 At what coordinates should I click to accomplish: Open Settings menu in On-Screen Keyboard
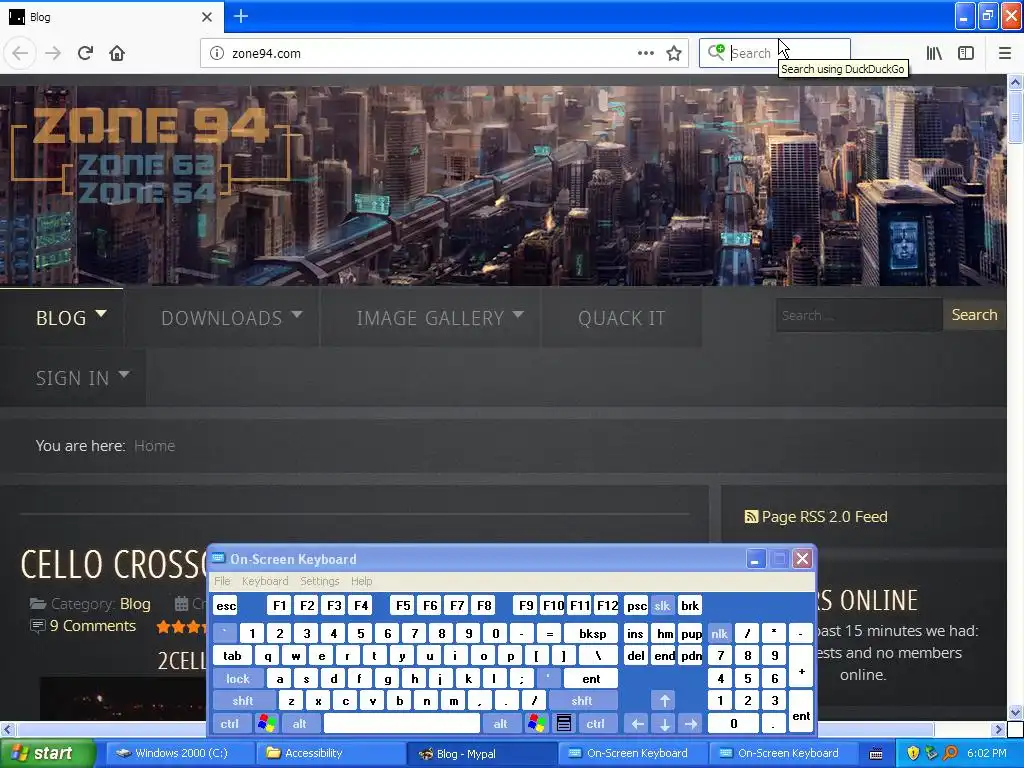point(319,581)
